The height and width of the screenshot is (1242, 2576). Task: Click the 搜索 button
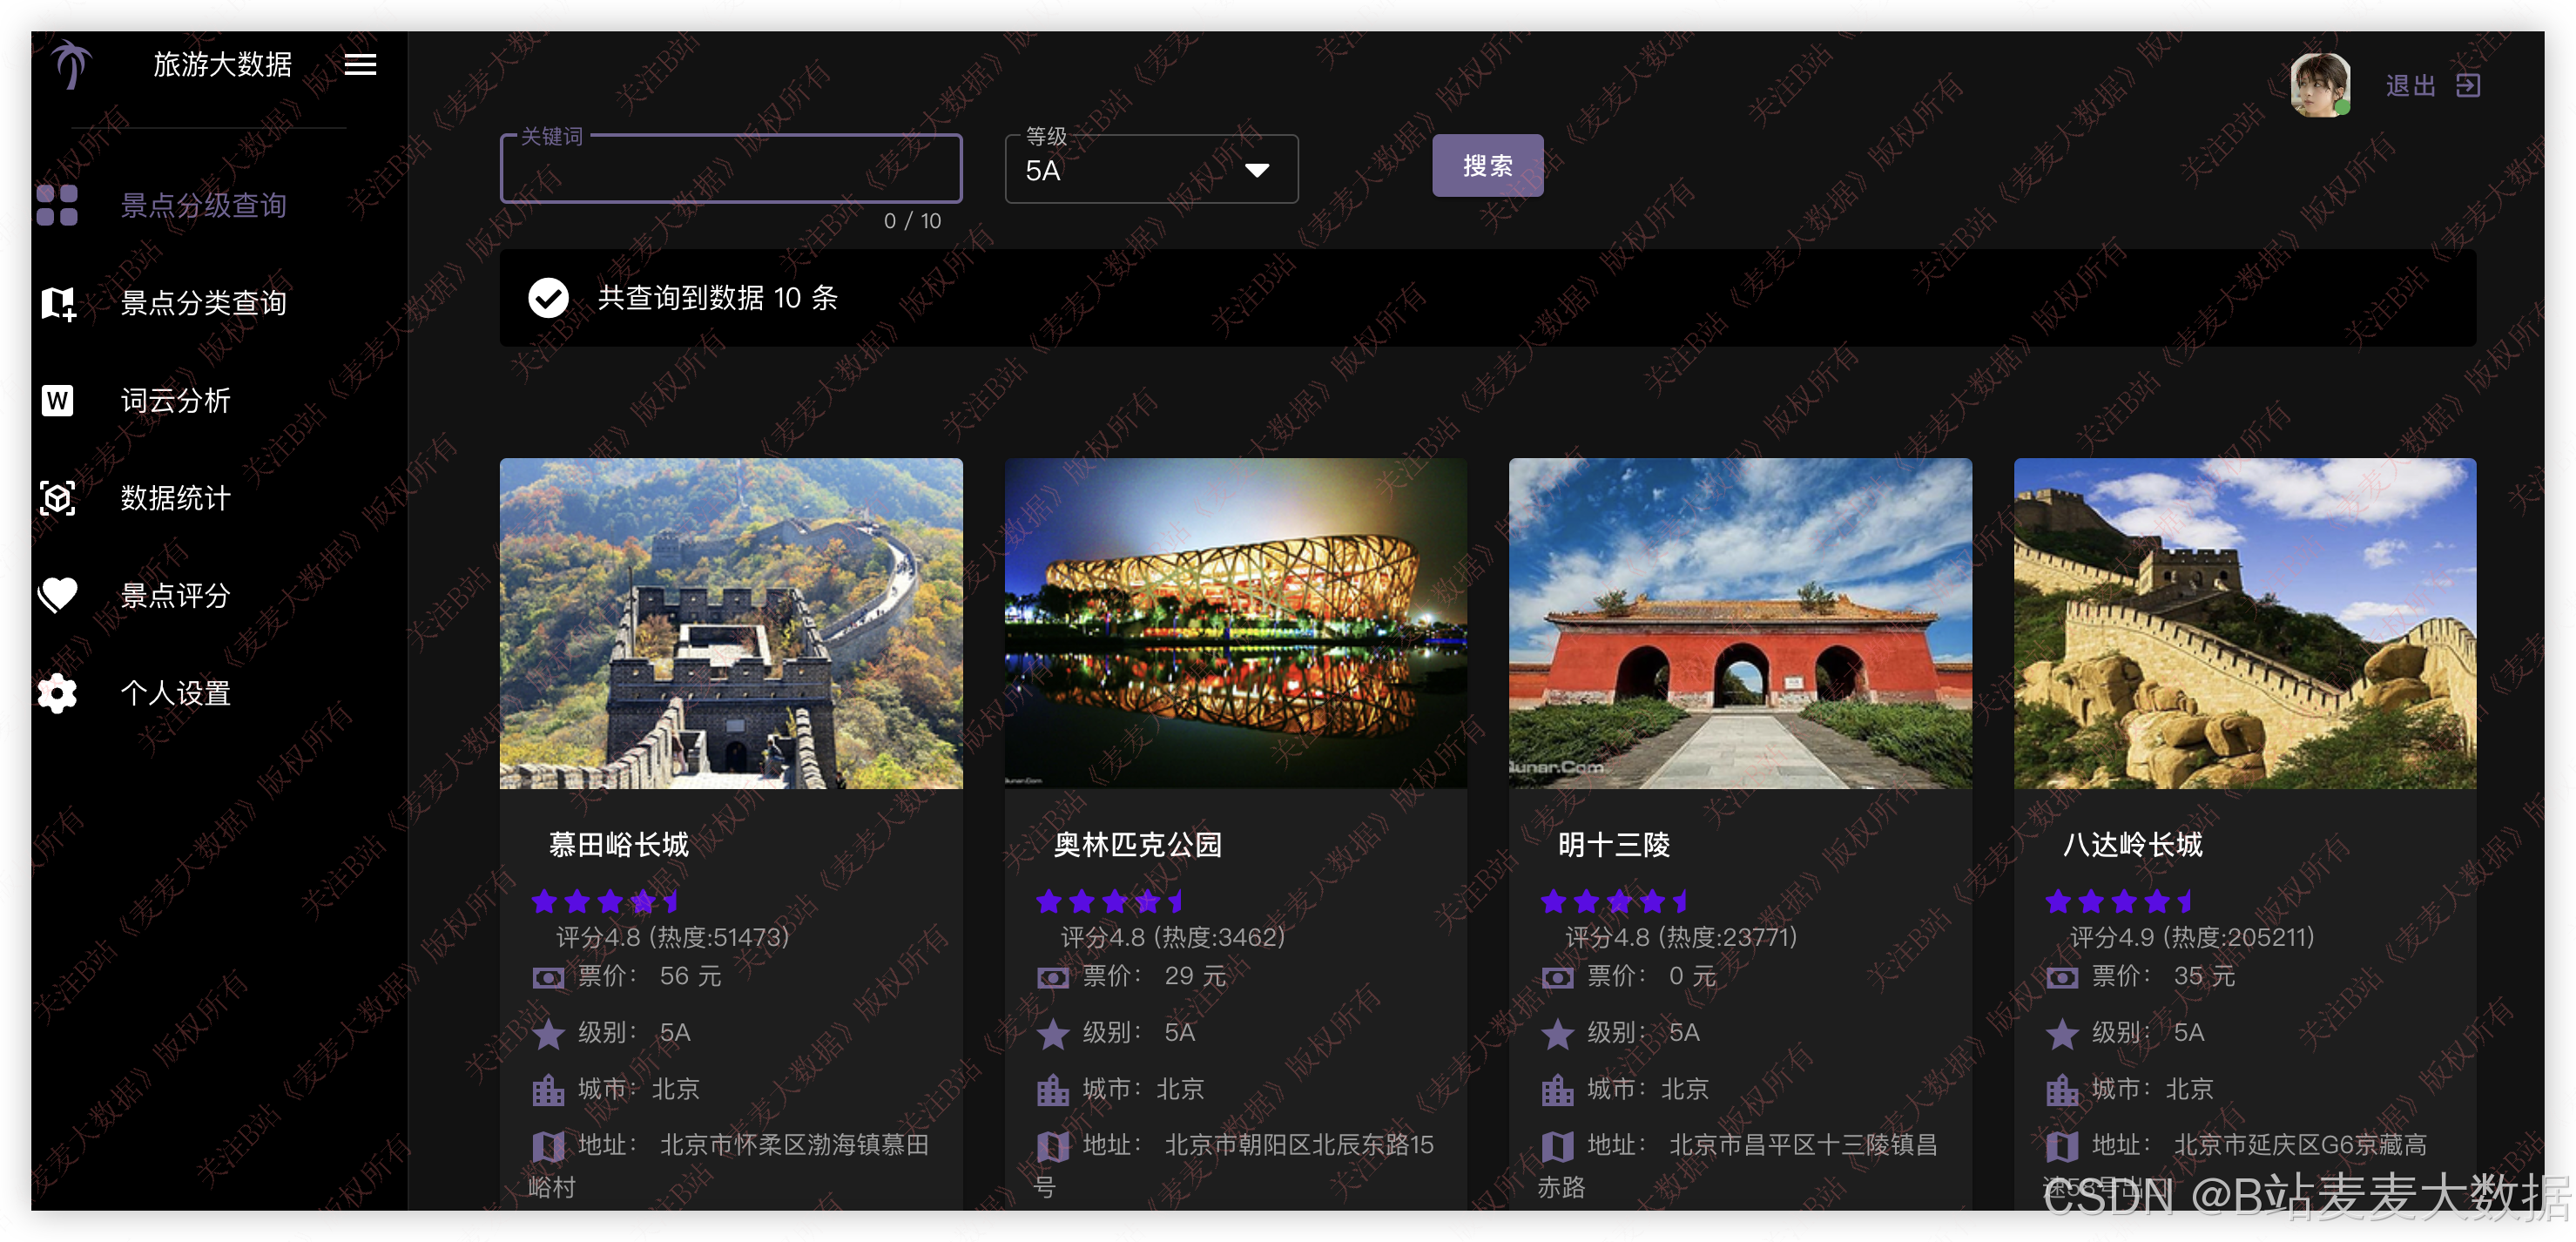1487,165
